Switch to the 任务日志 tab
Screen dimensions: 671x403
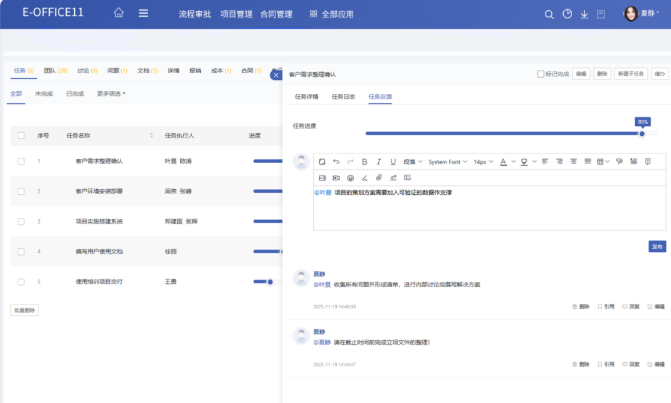click(x=343, y=96)
